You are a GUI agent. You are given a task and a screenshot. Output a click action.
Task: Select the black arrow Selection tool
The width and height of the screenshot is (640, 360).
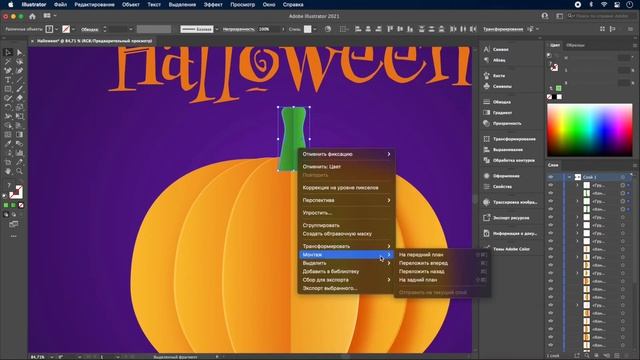pyautogui.click(x=8, y=52)
